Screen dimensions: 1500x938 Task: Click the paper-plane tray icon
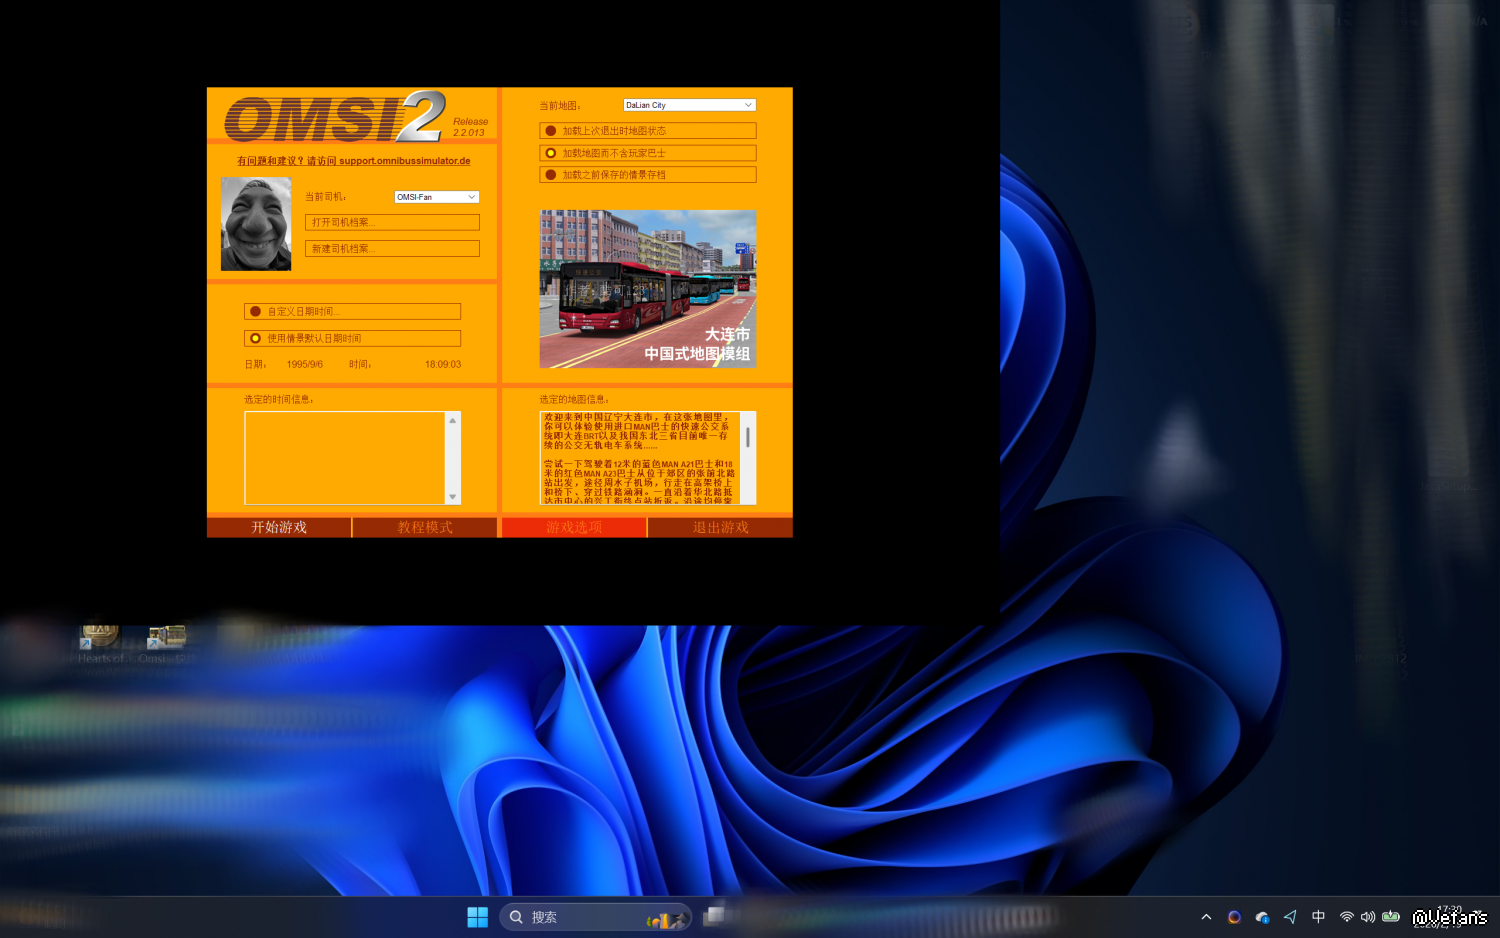[x=1290, y=917]
